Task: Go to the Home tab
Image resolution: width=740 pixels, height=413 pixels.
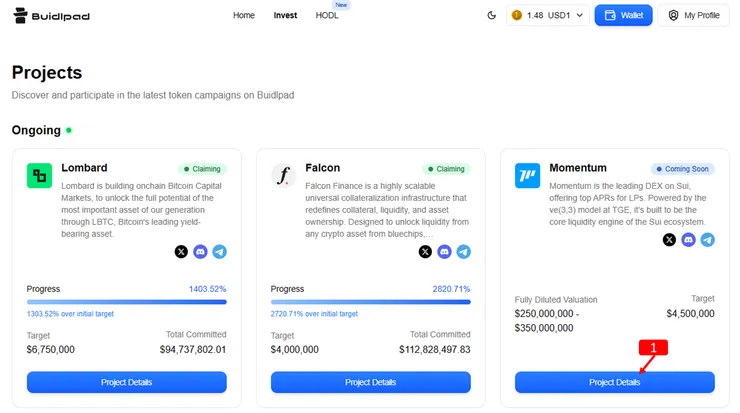Action: [244, 16]
